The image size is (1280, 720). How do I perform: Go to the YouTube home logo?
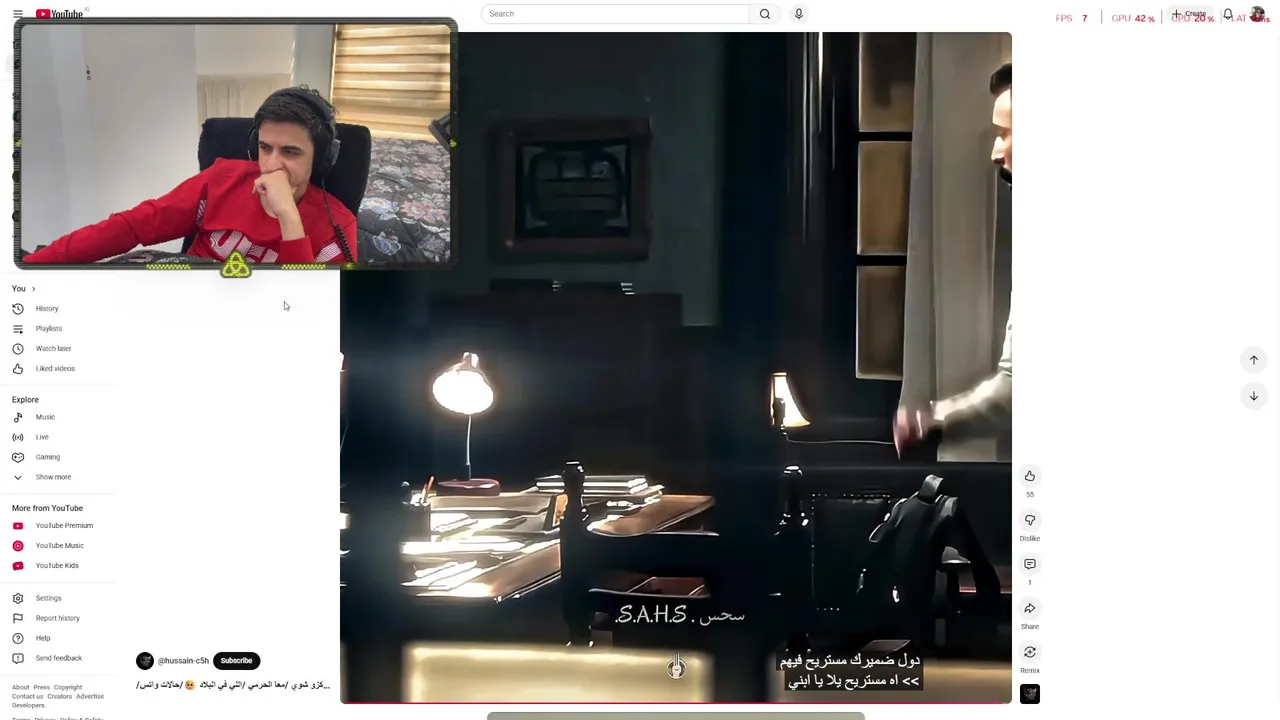60,14
